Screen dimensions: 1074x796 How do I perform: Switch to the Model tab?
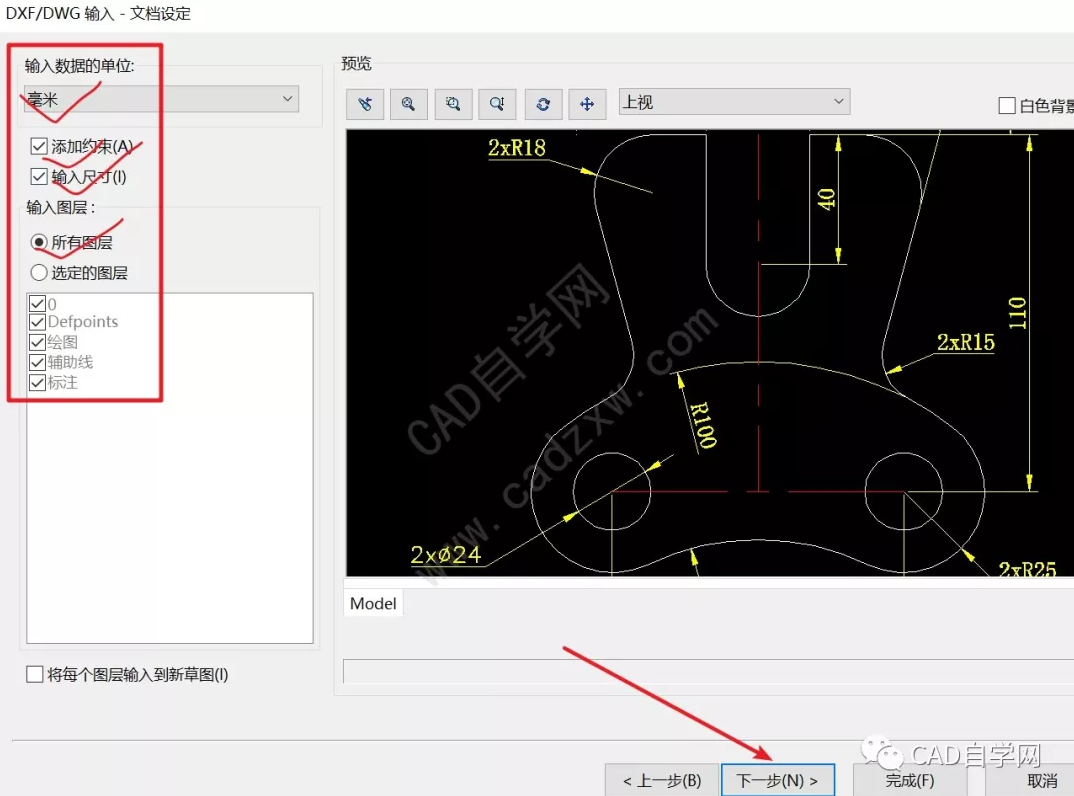tap(373, 604)
